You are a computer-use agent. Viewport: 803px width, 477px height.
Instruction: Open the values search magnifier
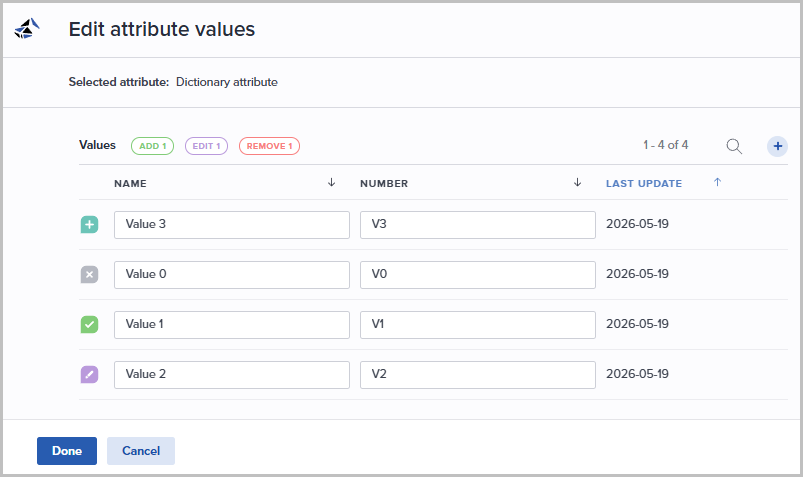pos(734,146)
